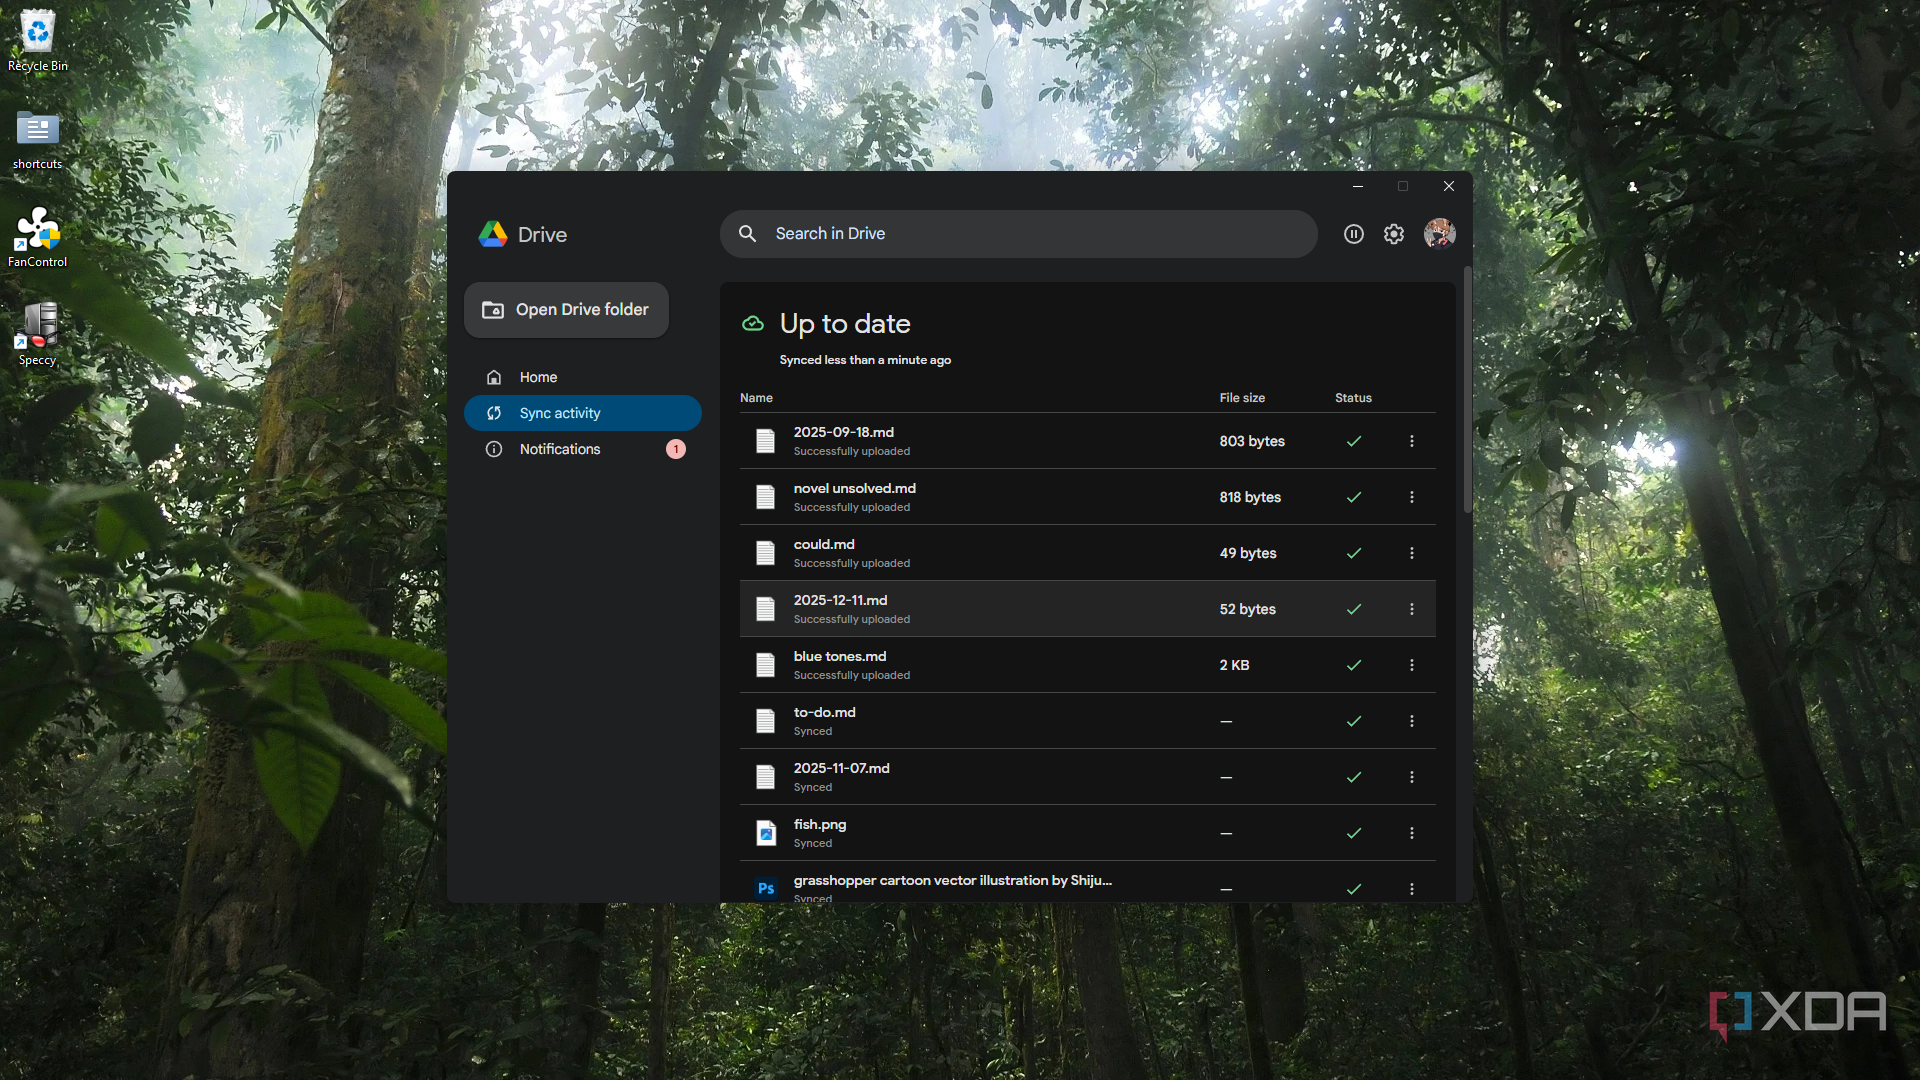This screenshot has height=1080, width=1920.
Task: Click the Notifications badge showing 1
Action: point(676,449)
